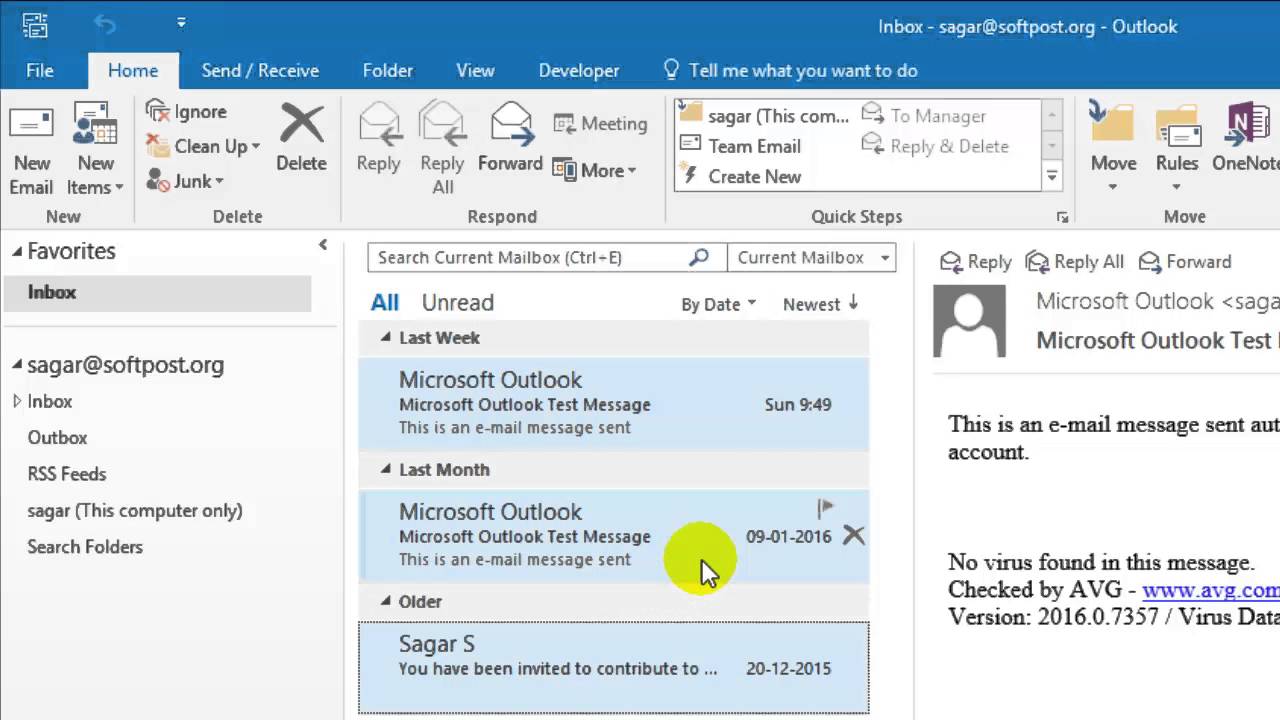Open the File tab

click(x=40, y=70)
